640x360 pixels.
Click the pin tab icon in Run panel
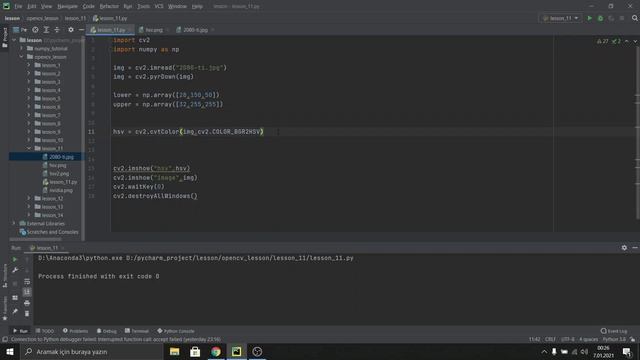pyautogui.click(x=15, y=311)
